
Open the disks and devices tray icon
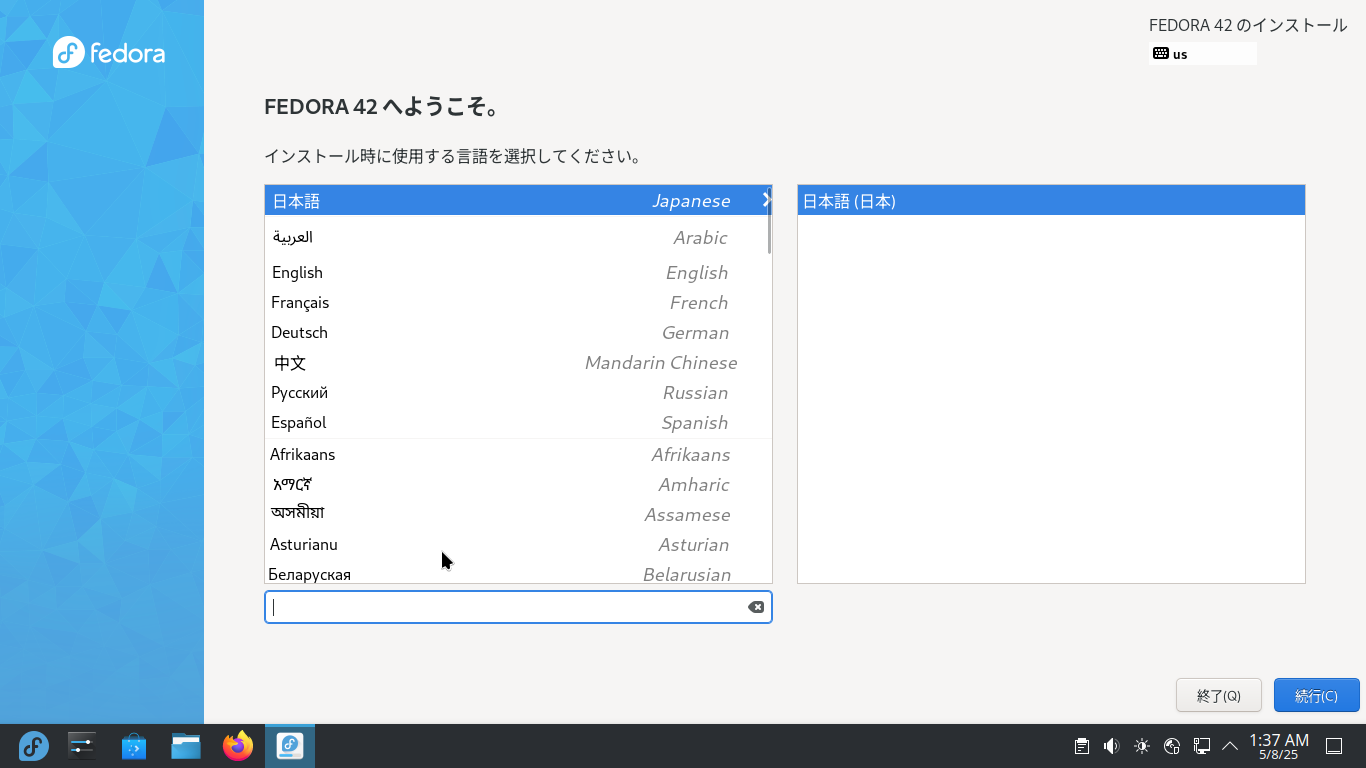point(1173,746)
